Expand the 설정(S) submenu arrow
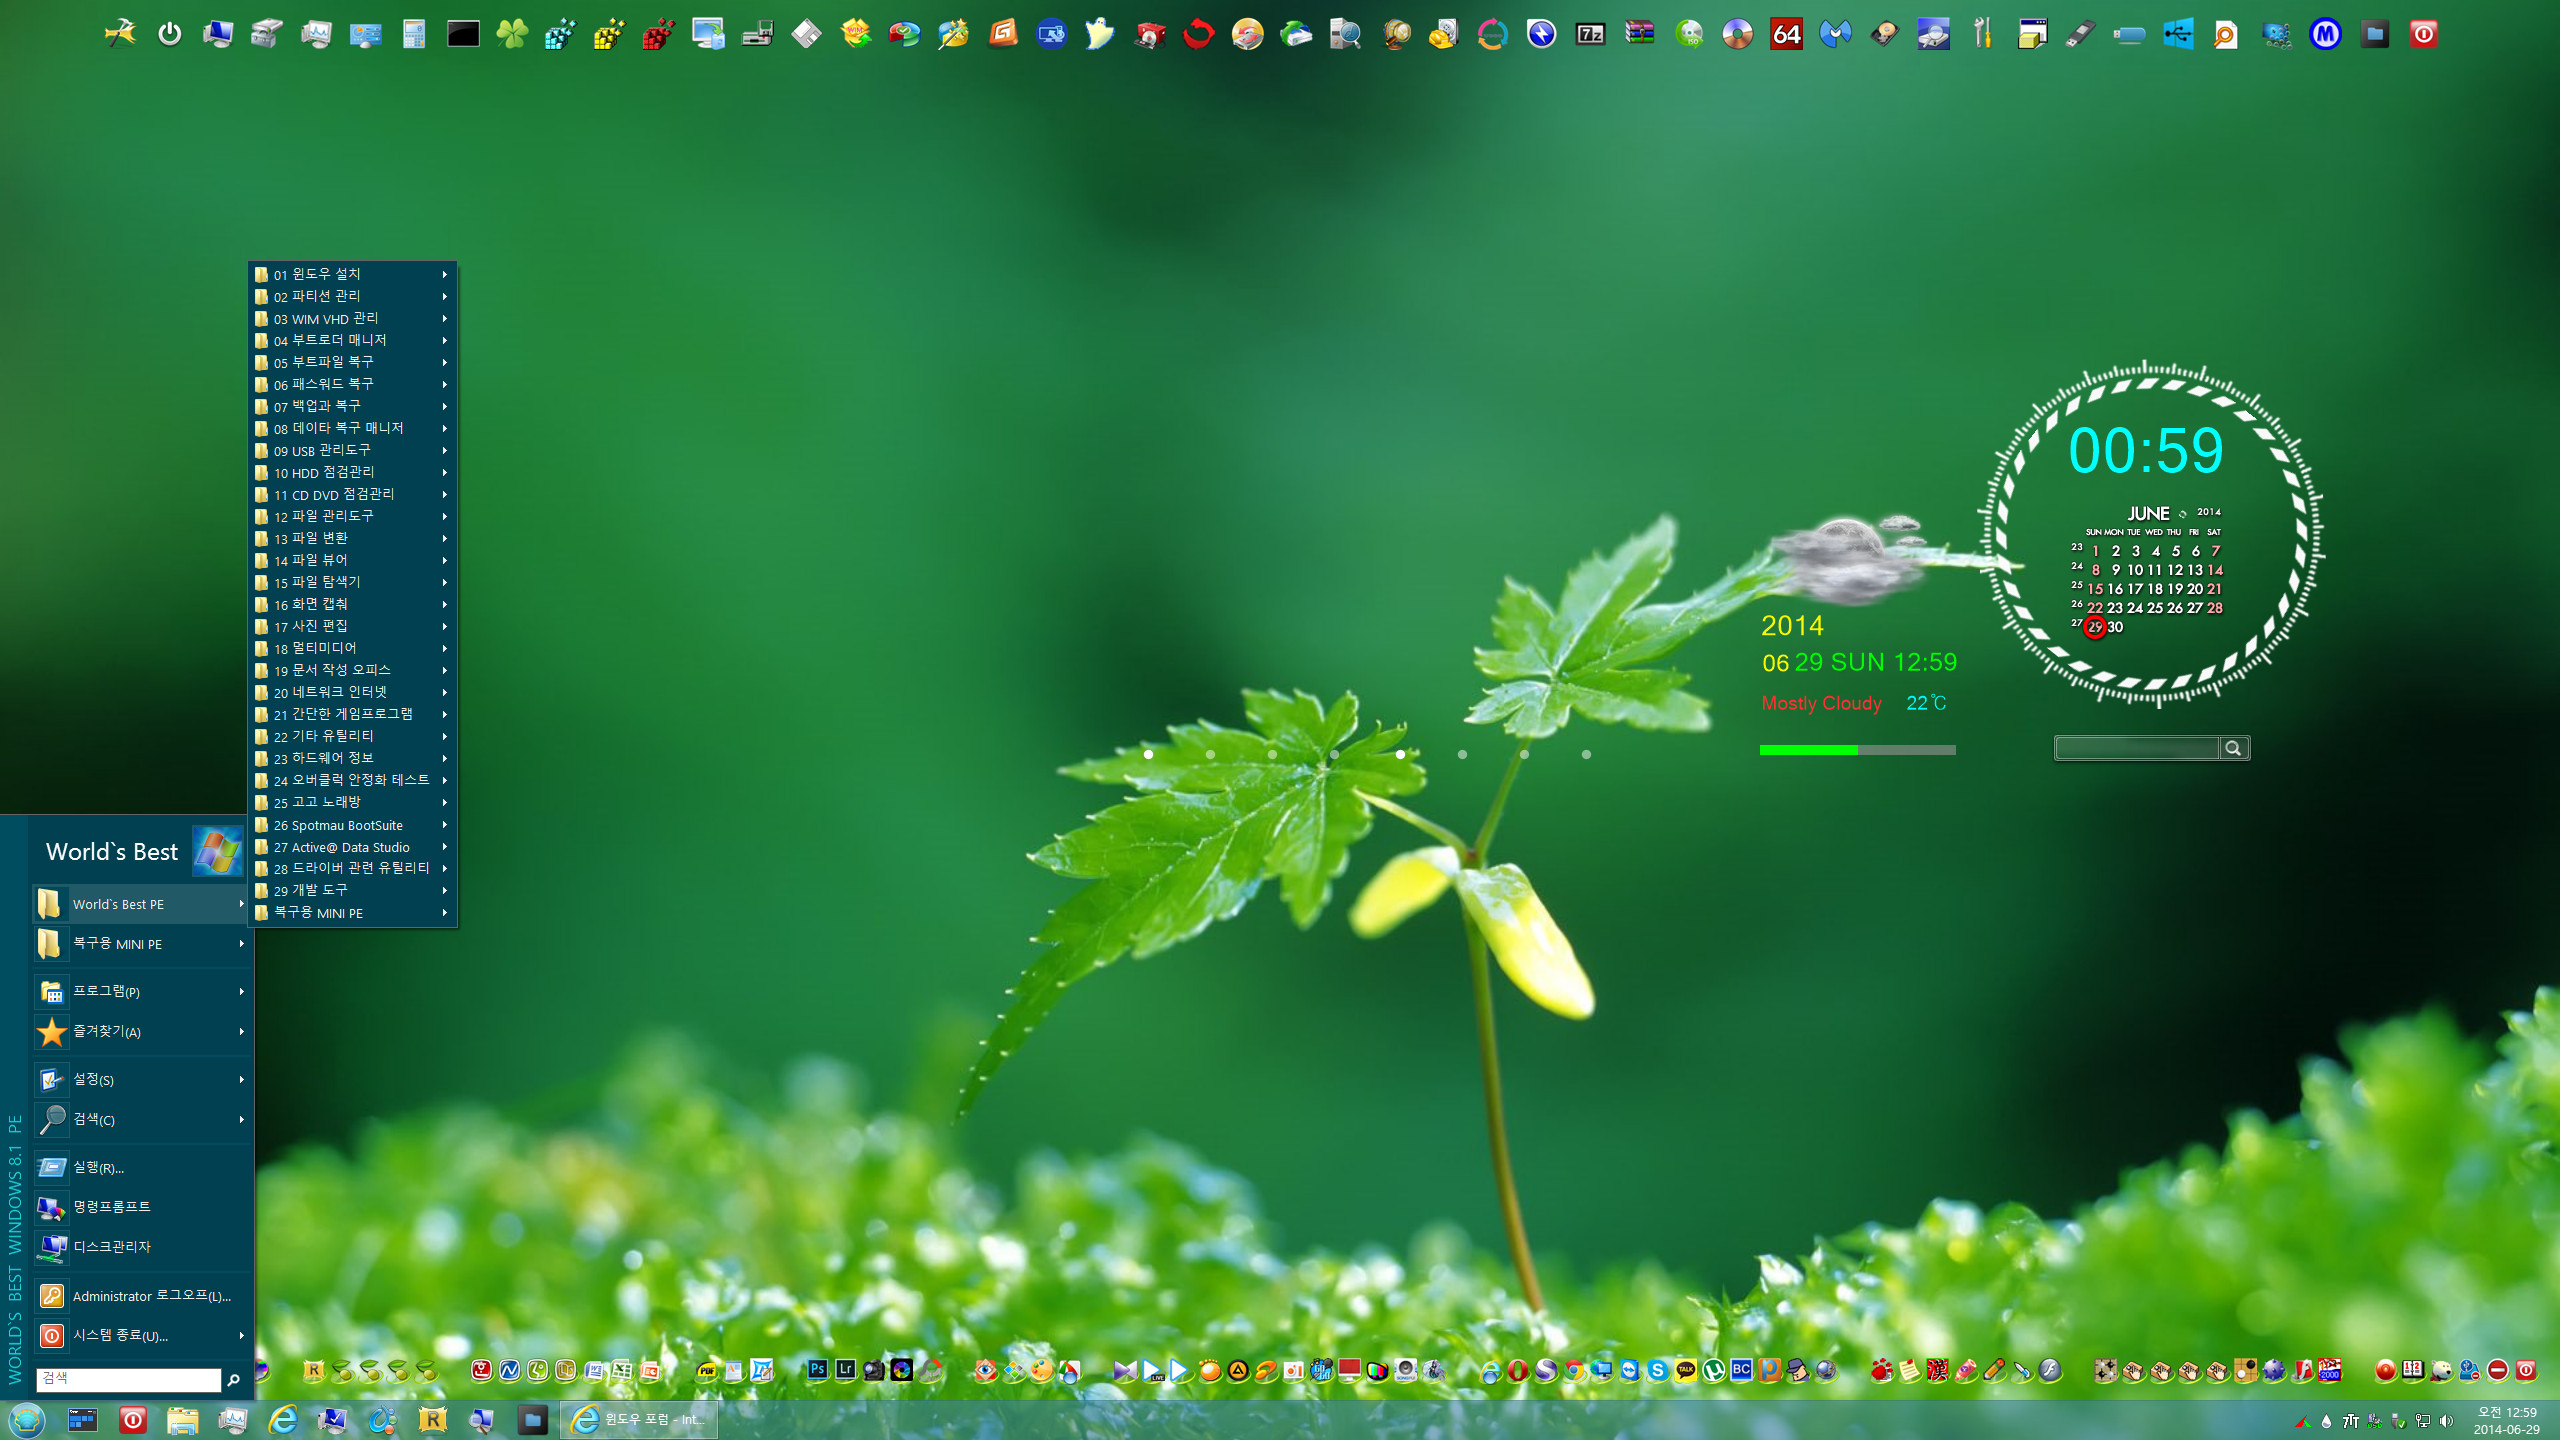The image size is (2560, 1440). [x=241, y=1079]
